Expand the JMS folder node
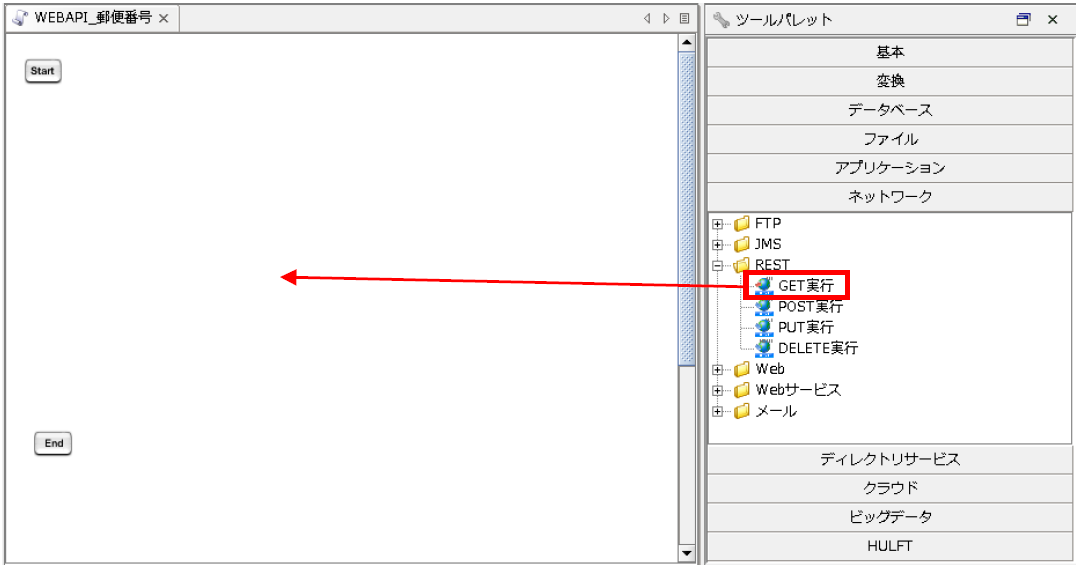This screenshot has width=1078, height=567. tap(717, 245)
